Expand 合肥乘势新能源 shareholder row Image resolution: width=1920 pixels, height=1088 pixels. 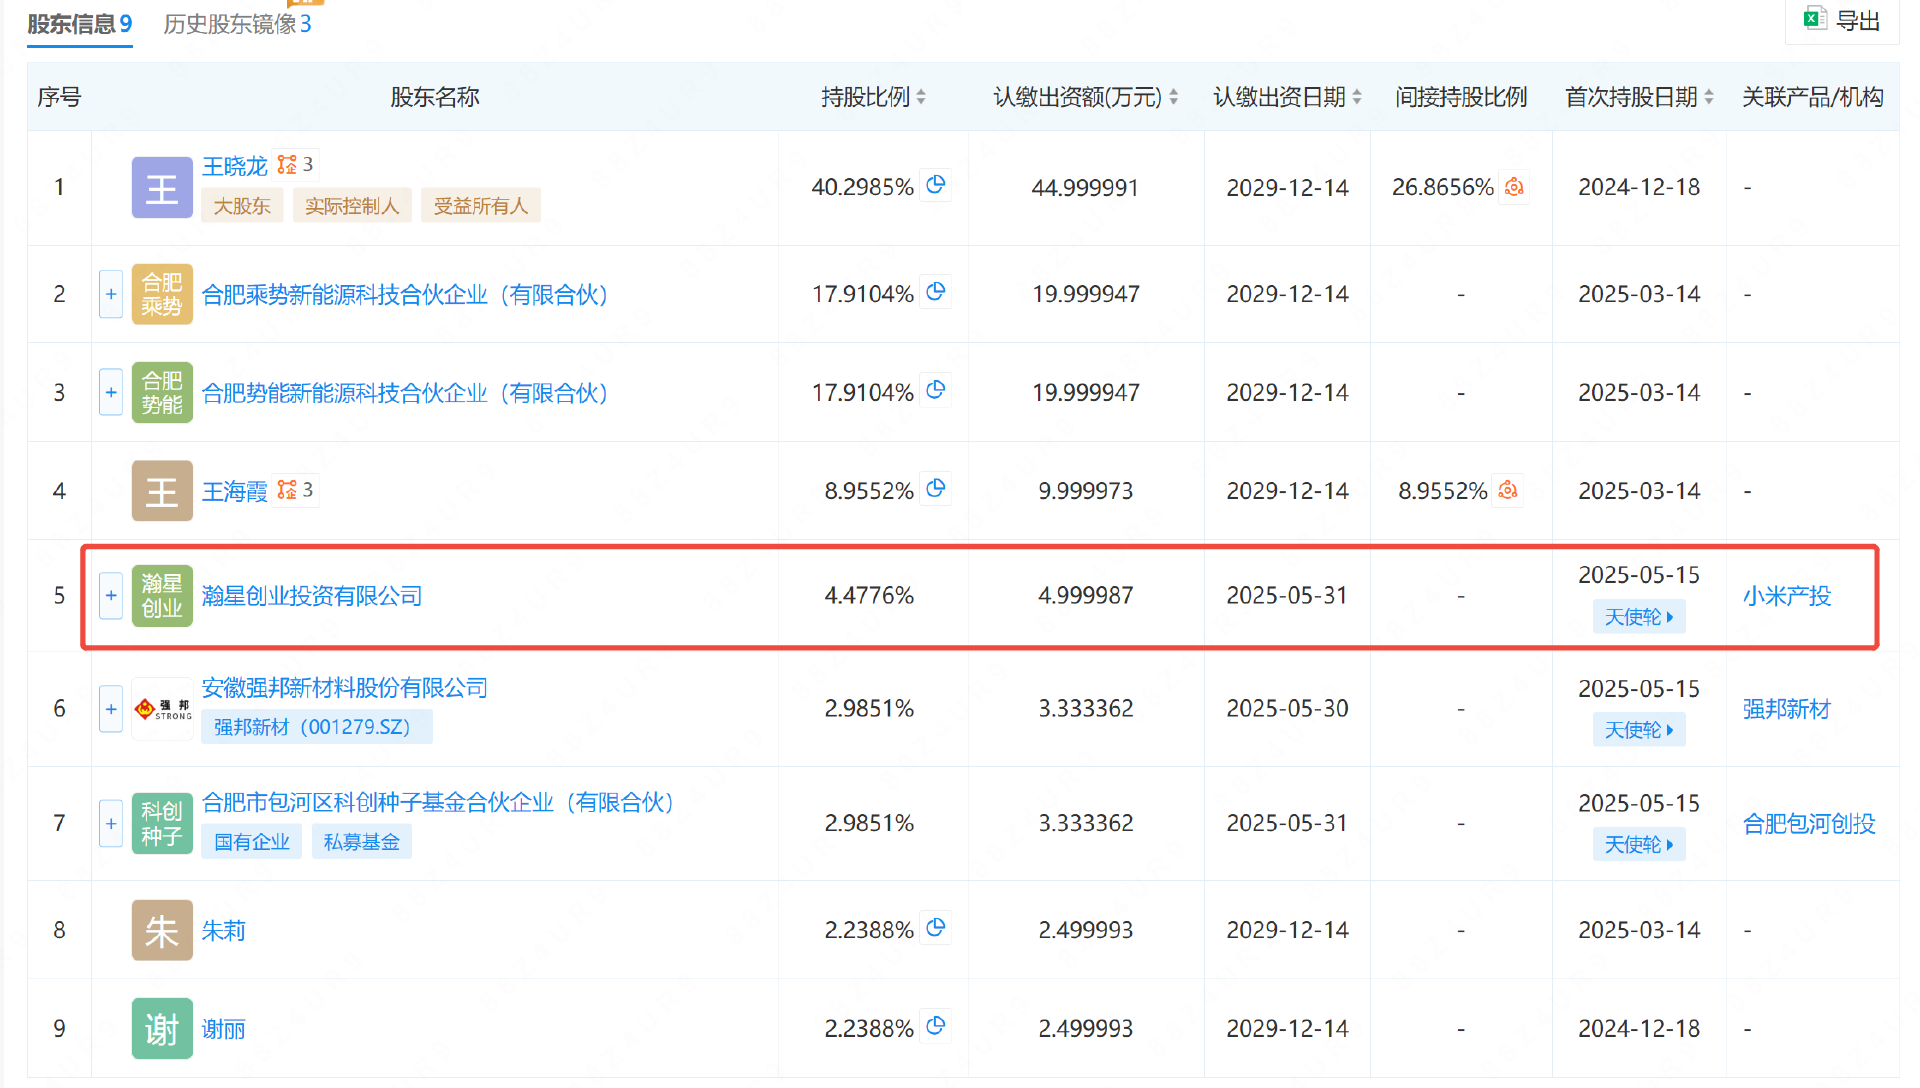pos(111,294)
